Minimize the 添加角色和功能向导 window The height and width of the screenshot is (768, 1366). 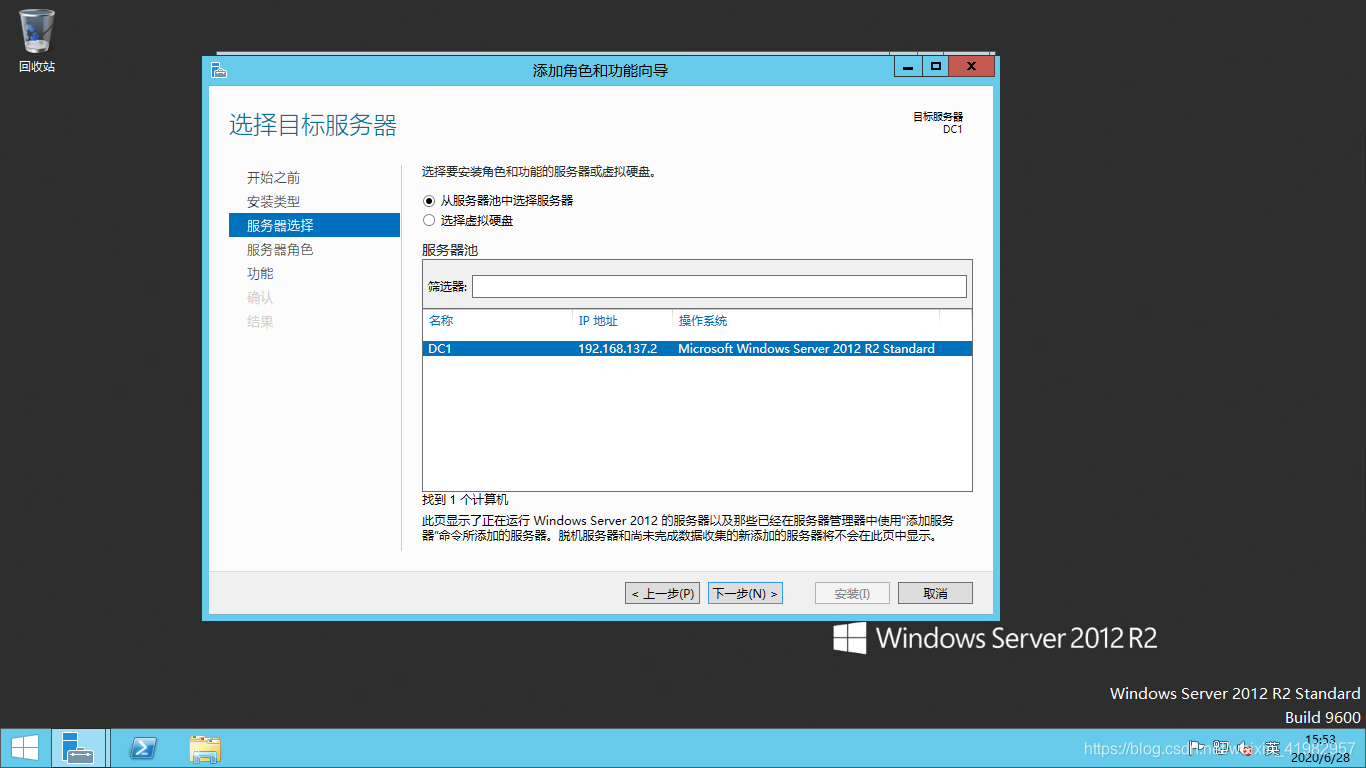coord(908,67)
